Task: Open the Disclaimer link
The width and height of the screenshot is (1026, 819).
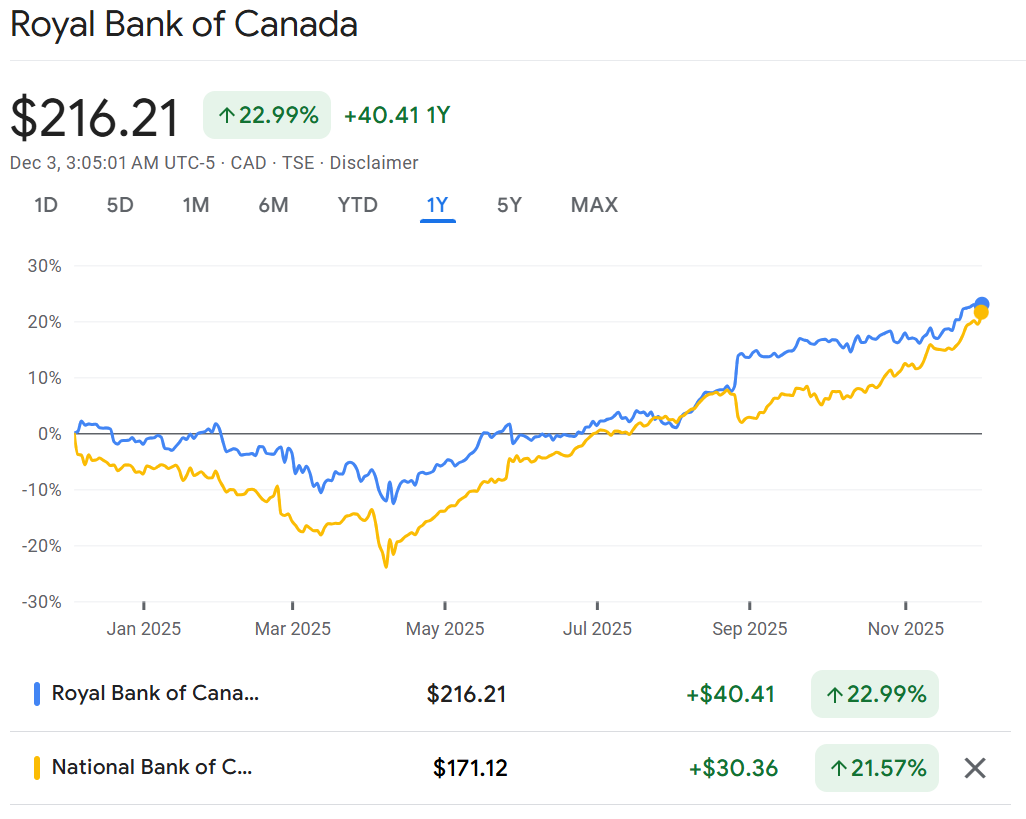Action: coord(374,163)
